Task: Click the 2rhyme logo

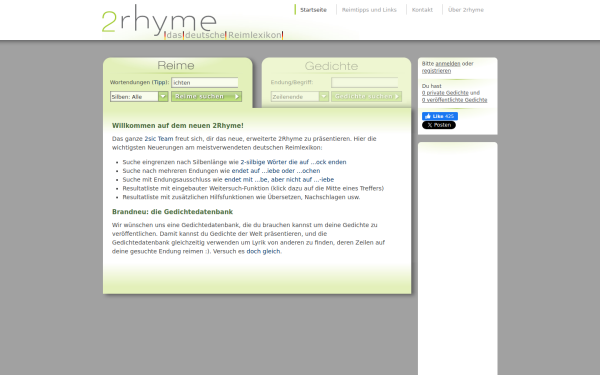Action: pyautogui.click(x=159, y=20)
